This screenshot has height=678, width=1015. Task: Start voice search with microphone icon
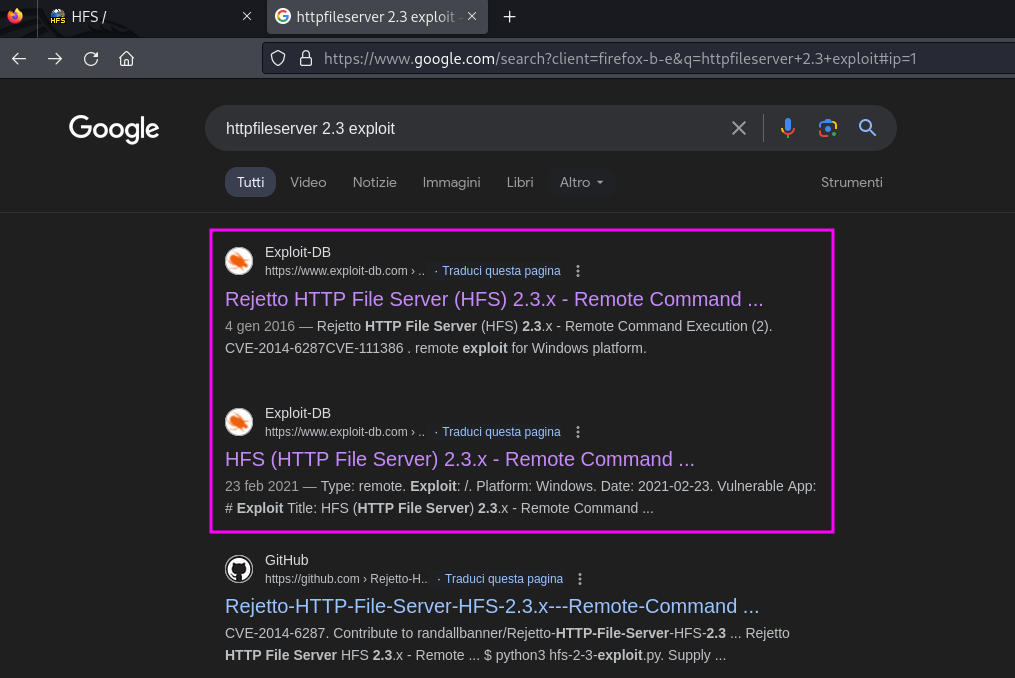[x=788, y=128]
